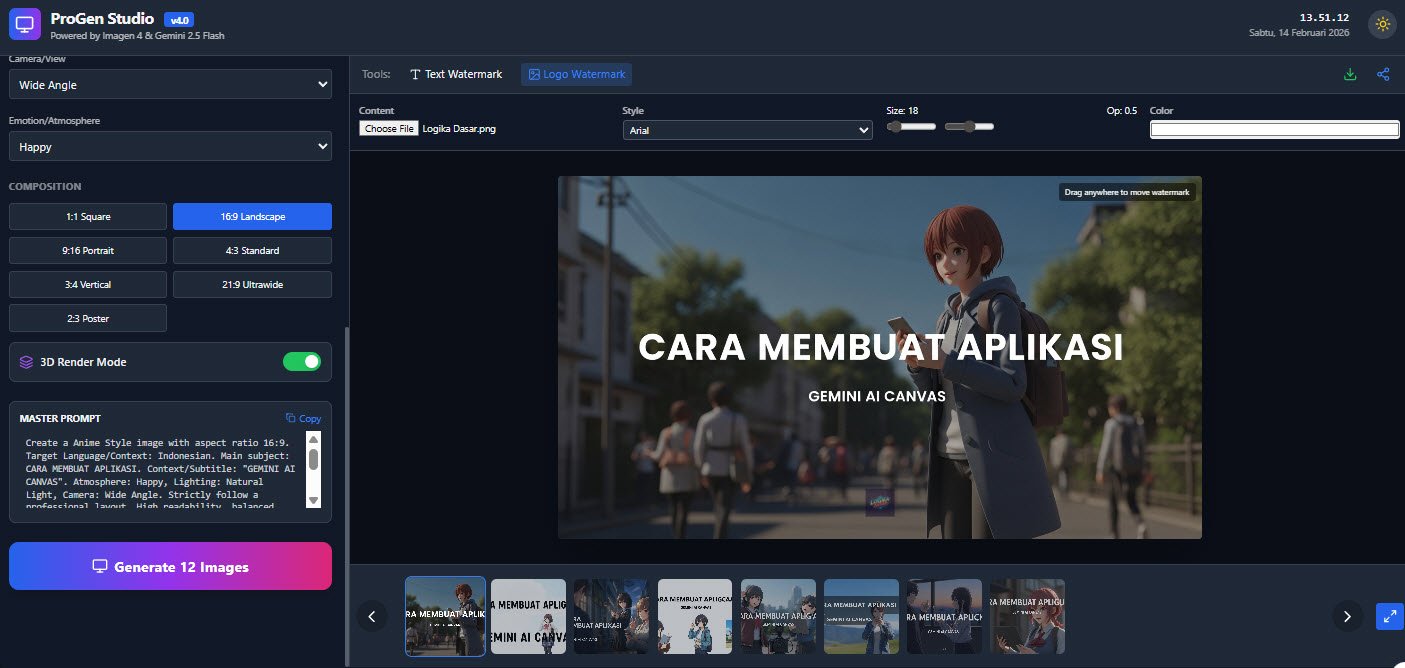Click the file name Logika Dasar.png
The width and height of the screenshot is (1405, 668).
click(459, 128)
